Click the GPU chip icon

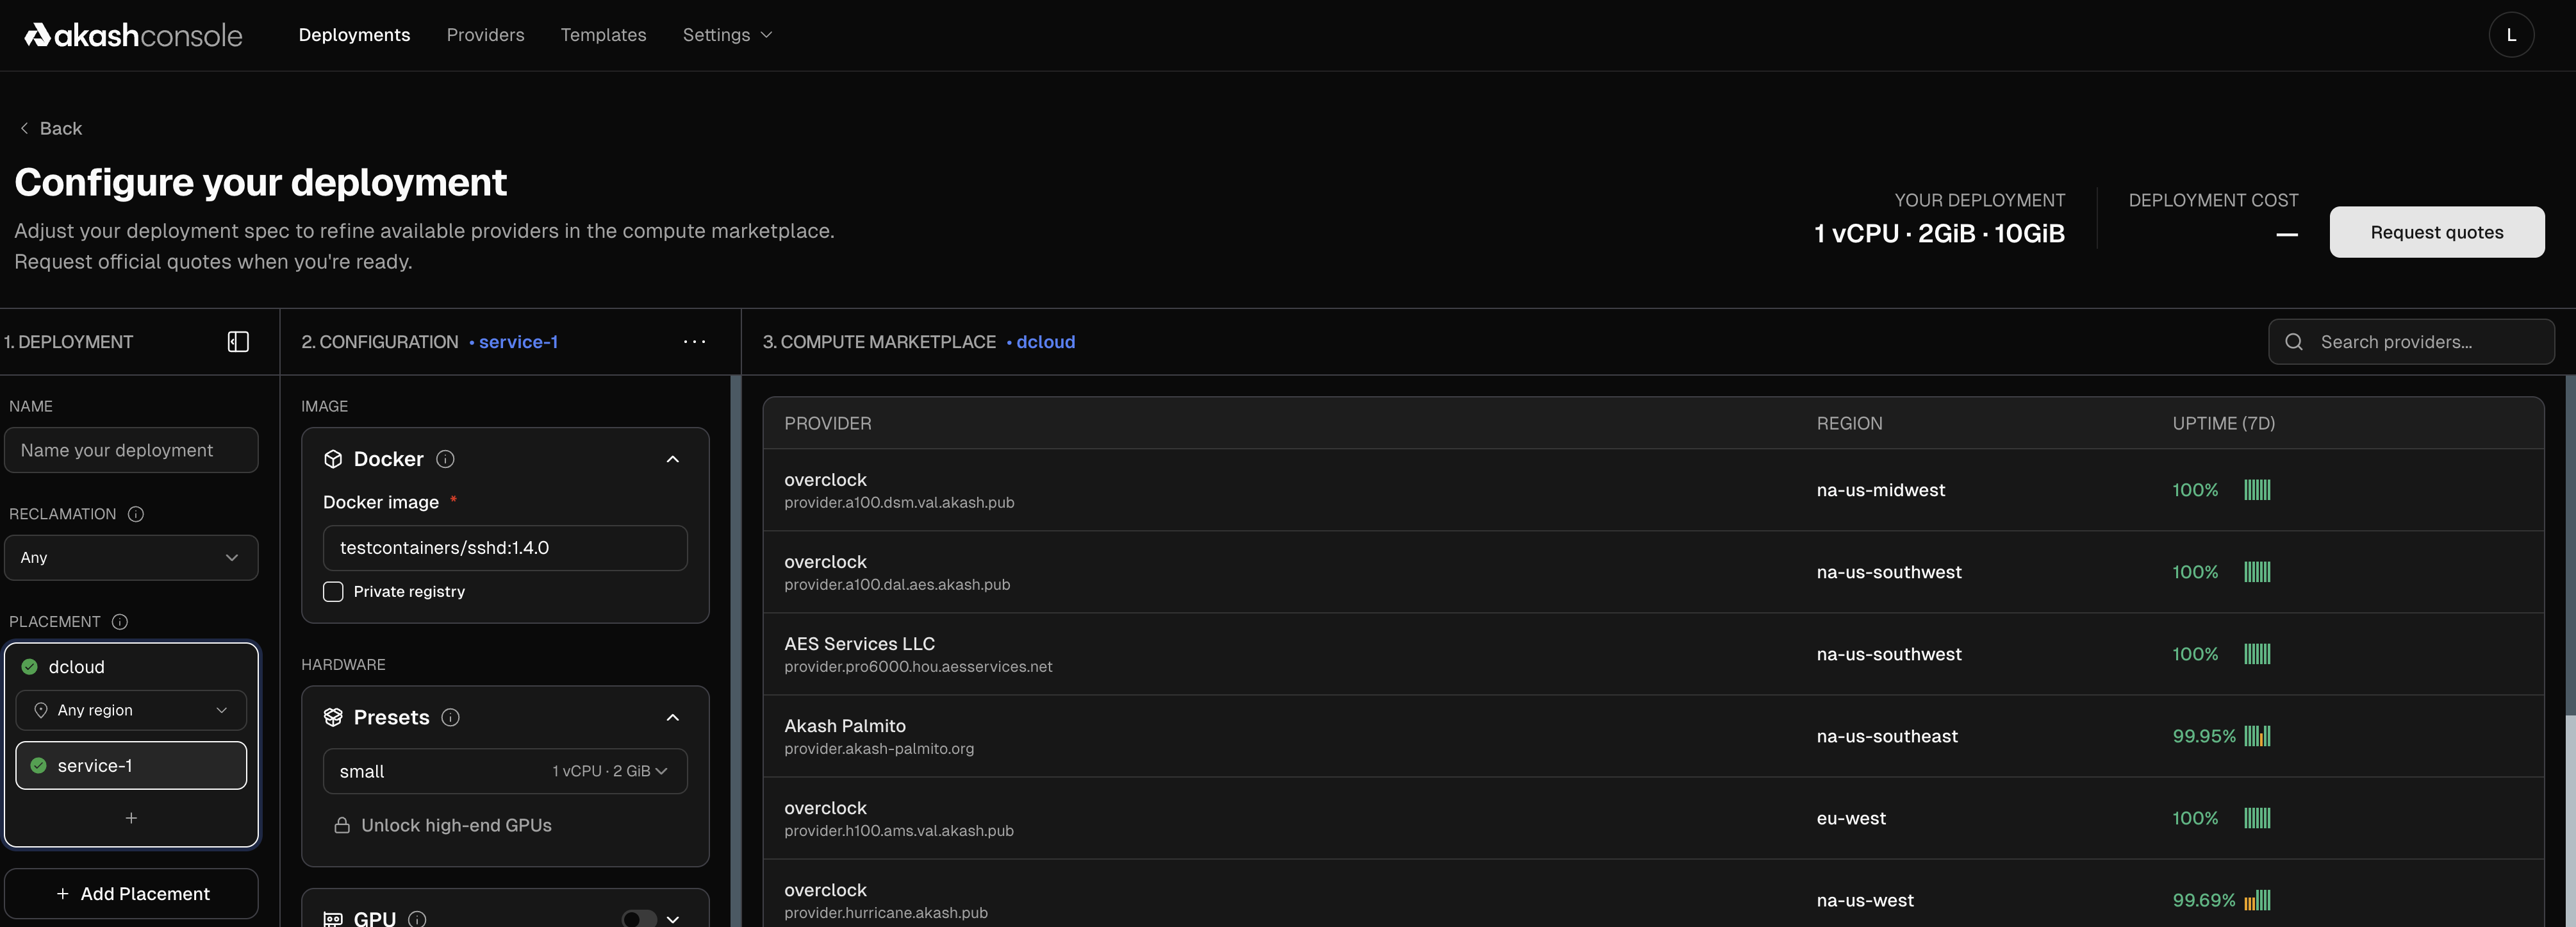[333, 919]
